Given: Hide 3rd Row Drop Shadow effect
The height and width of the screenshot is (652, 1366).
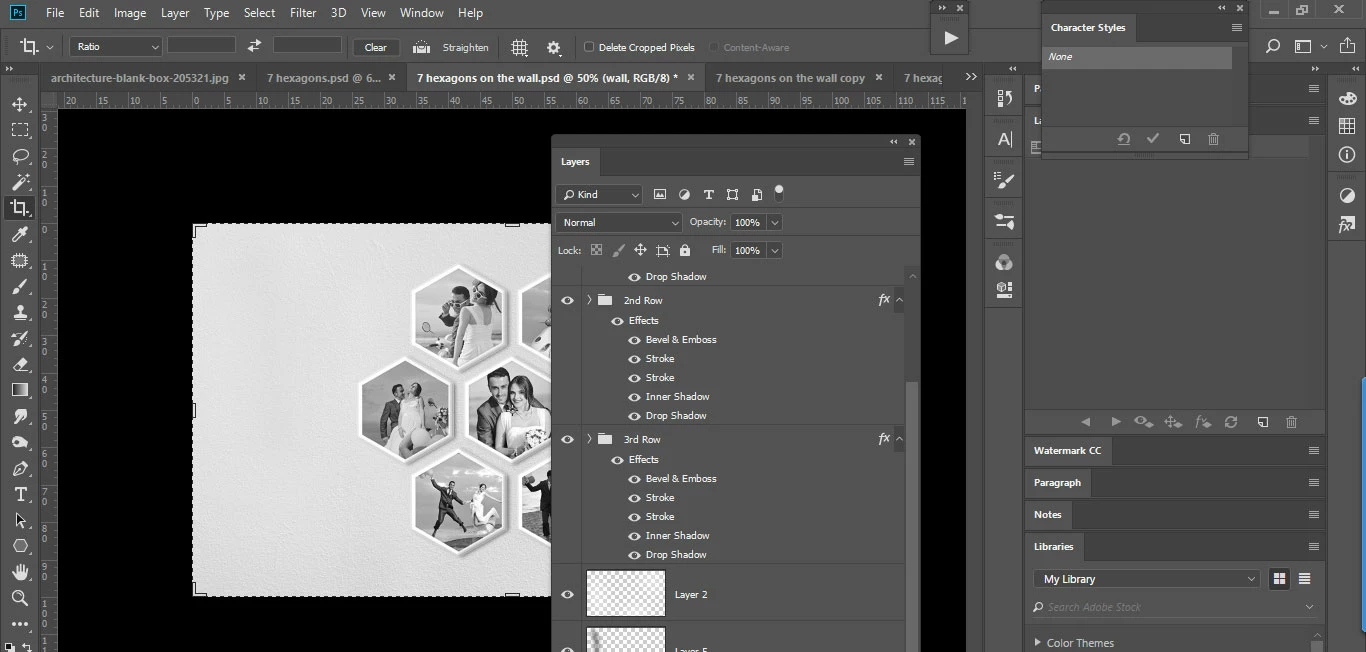Looking at the screenshot, I should (634, 555).
